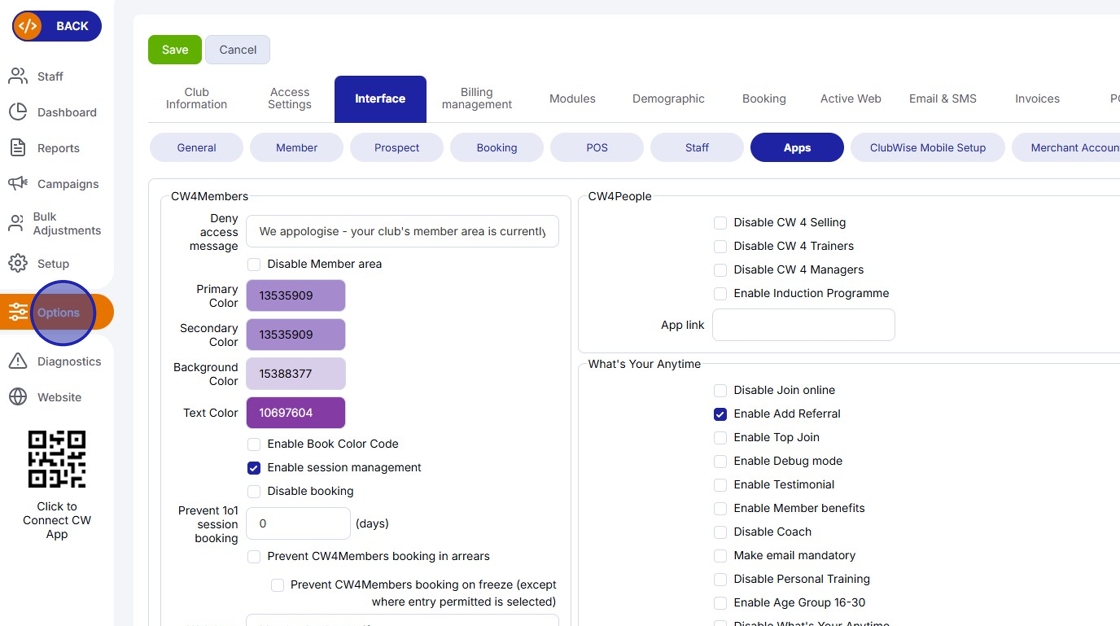Check Make email mandatory
The image size is (1120, 626).
click(x=720, y=556)
